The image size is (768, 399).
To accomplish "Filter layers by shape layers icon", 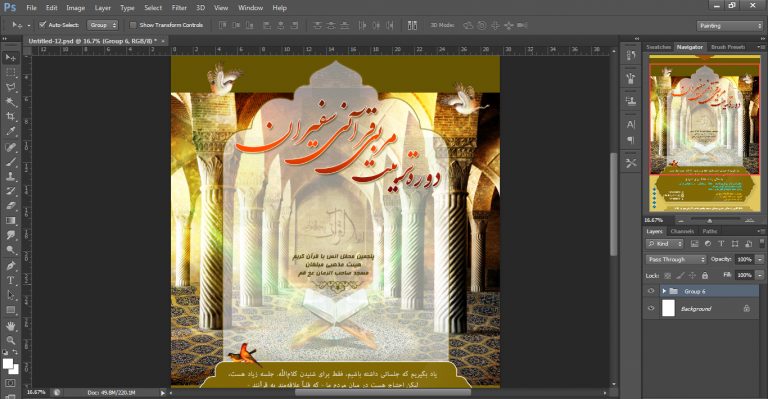I will click(x=735, y=243).
